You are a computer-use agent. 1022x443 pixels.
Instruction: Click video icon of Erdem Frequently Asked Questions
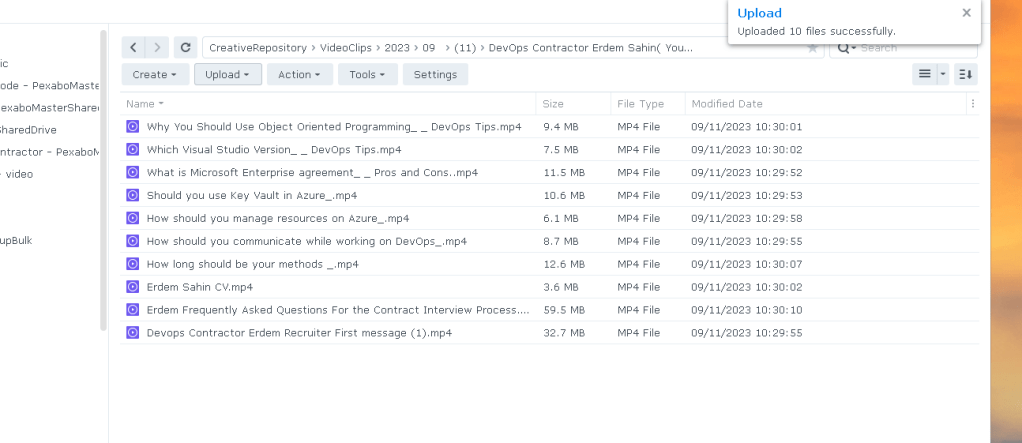(132, 309)
